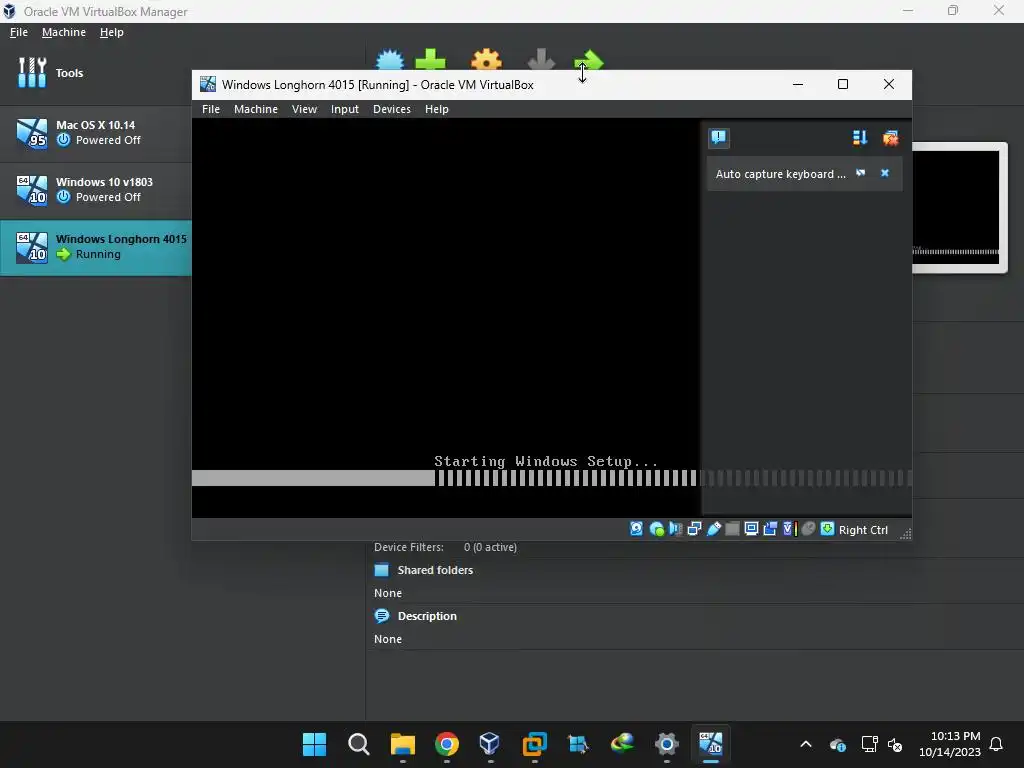Click the display indicator in VM status bar
Viewport: 1024px width, 768px height.
pyautogui.click(x=751, y=529)
